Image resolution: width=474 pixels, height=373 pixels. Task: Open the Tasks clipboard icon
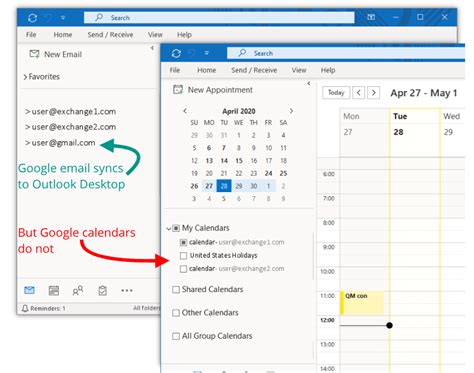[103, 291]
